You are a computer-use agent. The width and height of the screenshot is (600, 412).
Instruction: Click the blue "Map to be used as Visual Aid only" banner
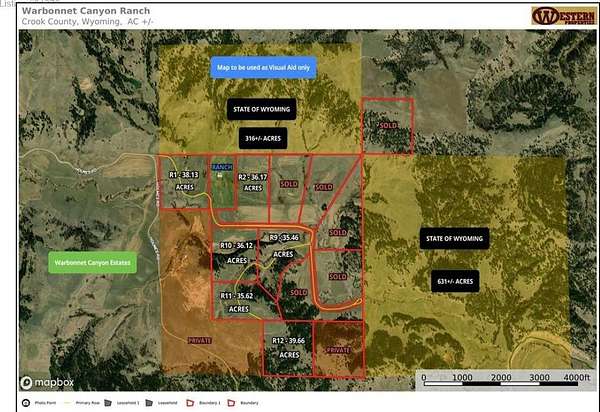(x=260, y=68)
